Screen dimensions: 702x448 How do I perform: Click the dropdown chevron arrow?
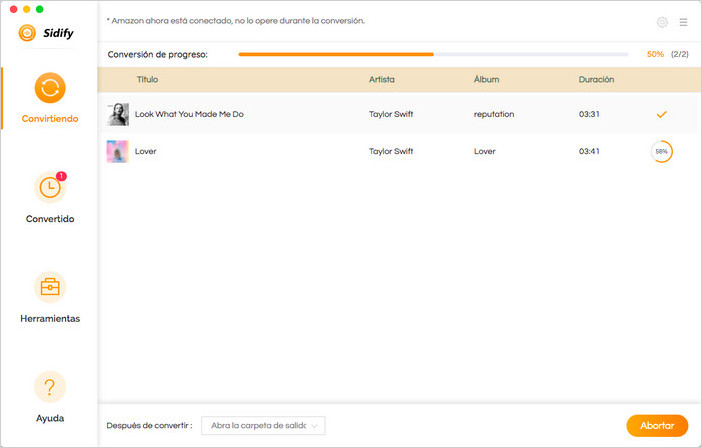click(x=314, y=426)
